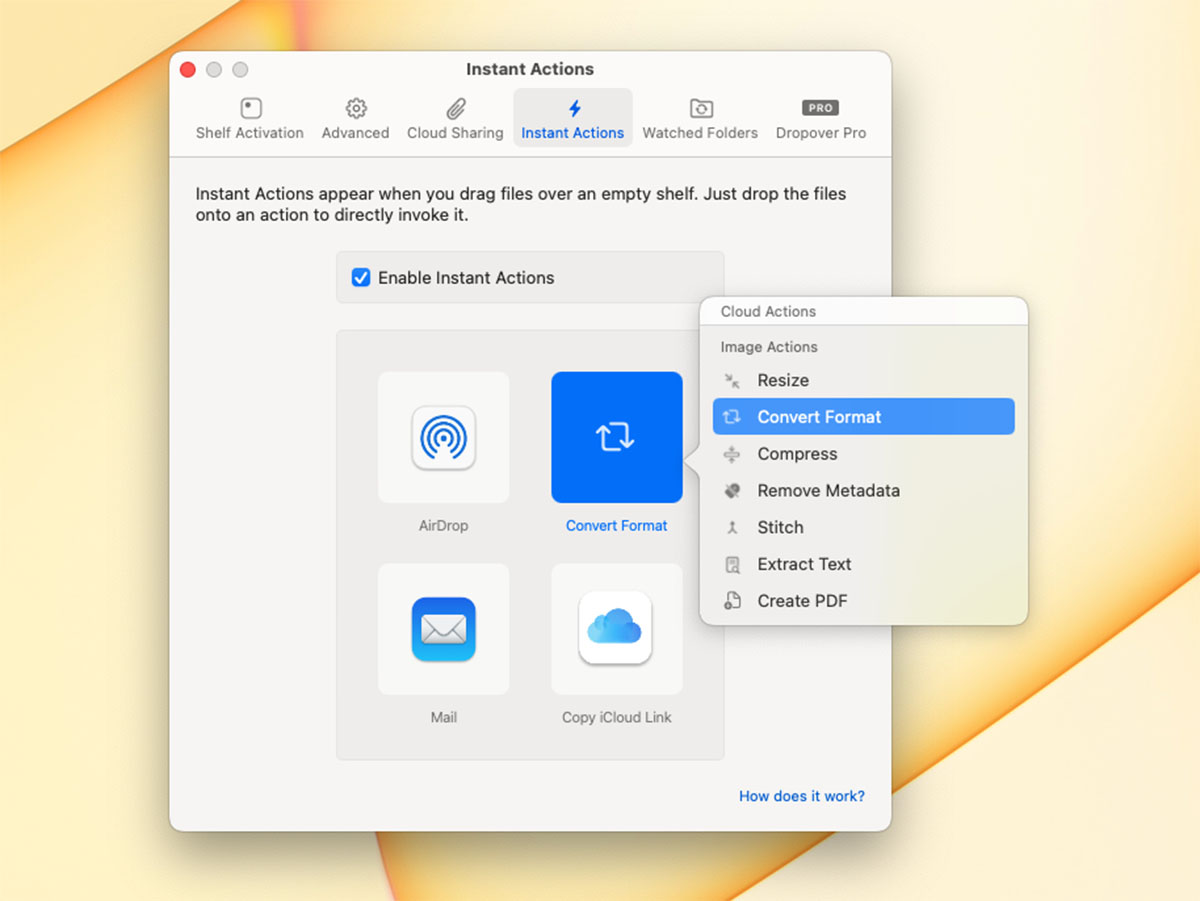Choose Resize from the Image Actions menu
Image resolution: width=1200 pixels, height=901 pixels.
[x=783, y=380]
